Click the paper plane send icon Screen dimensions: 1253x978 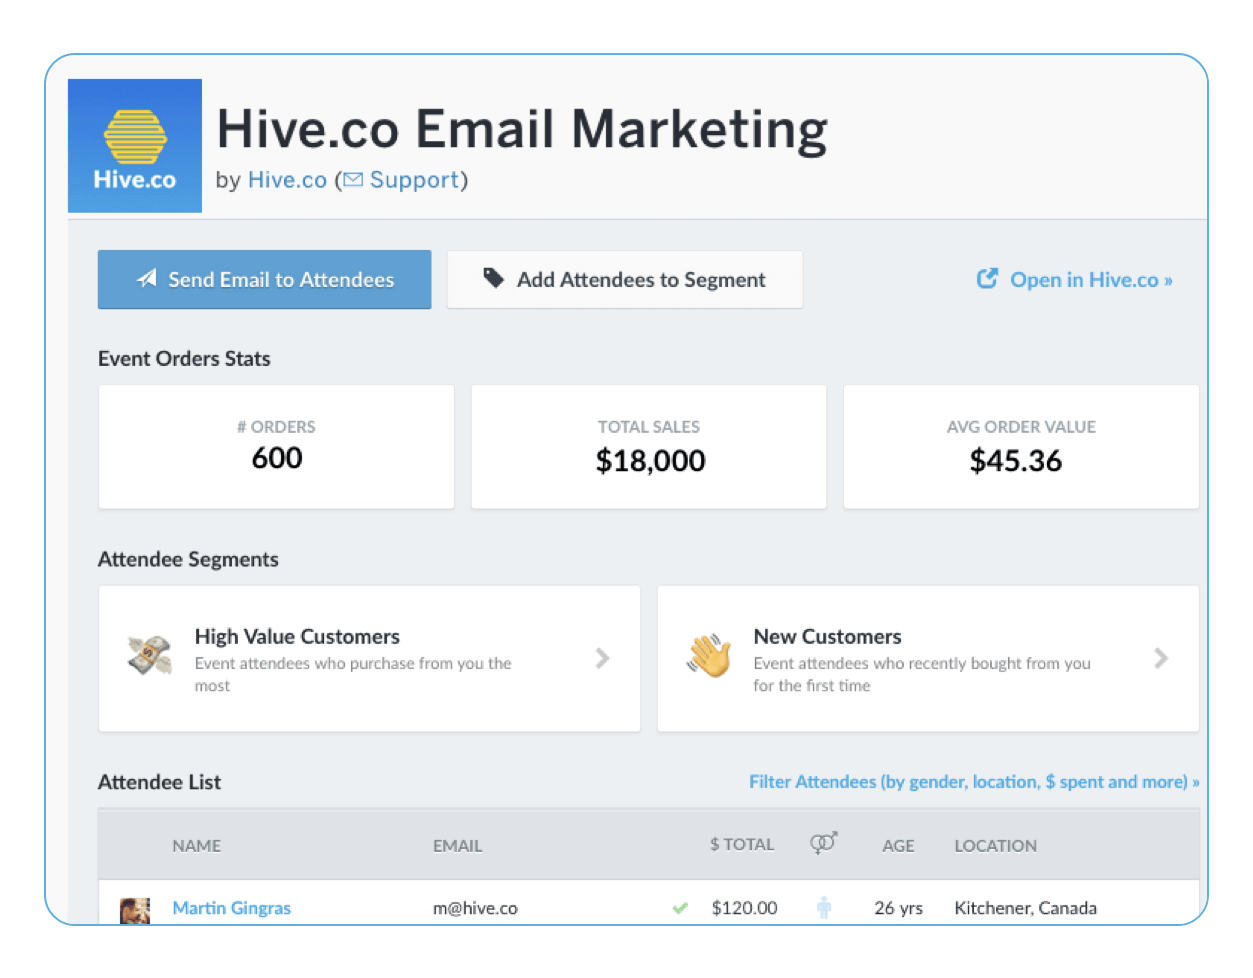click(x=147, y=278)
